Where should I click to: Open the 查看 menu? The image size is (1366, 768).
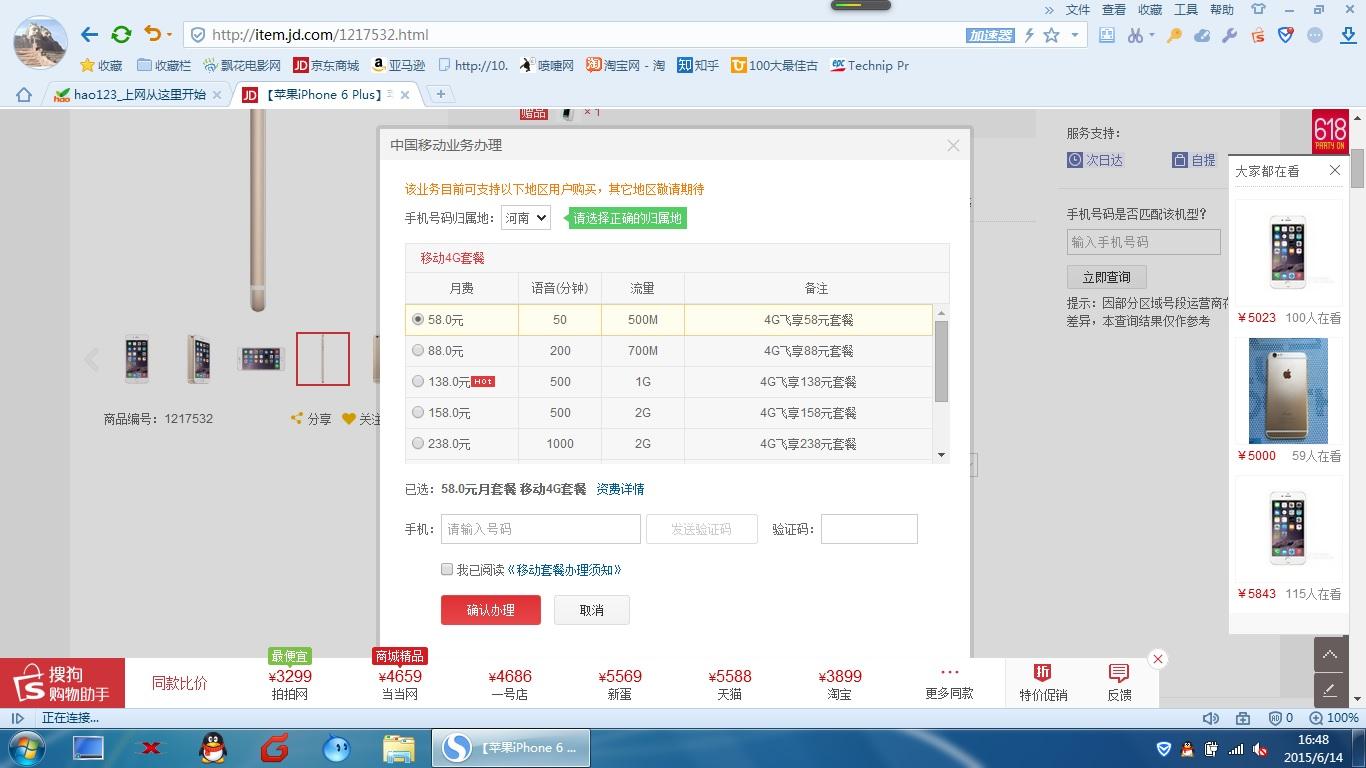tap(1114, 10)
